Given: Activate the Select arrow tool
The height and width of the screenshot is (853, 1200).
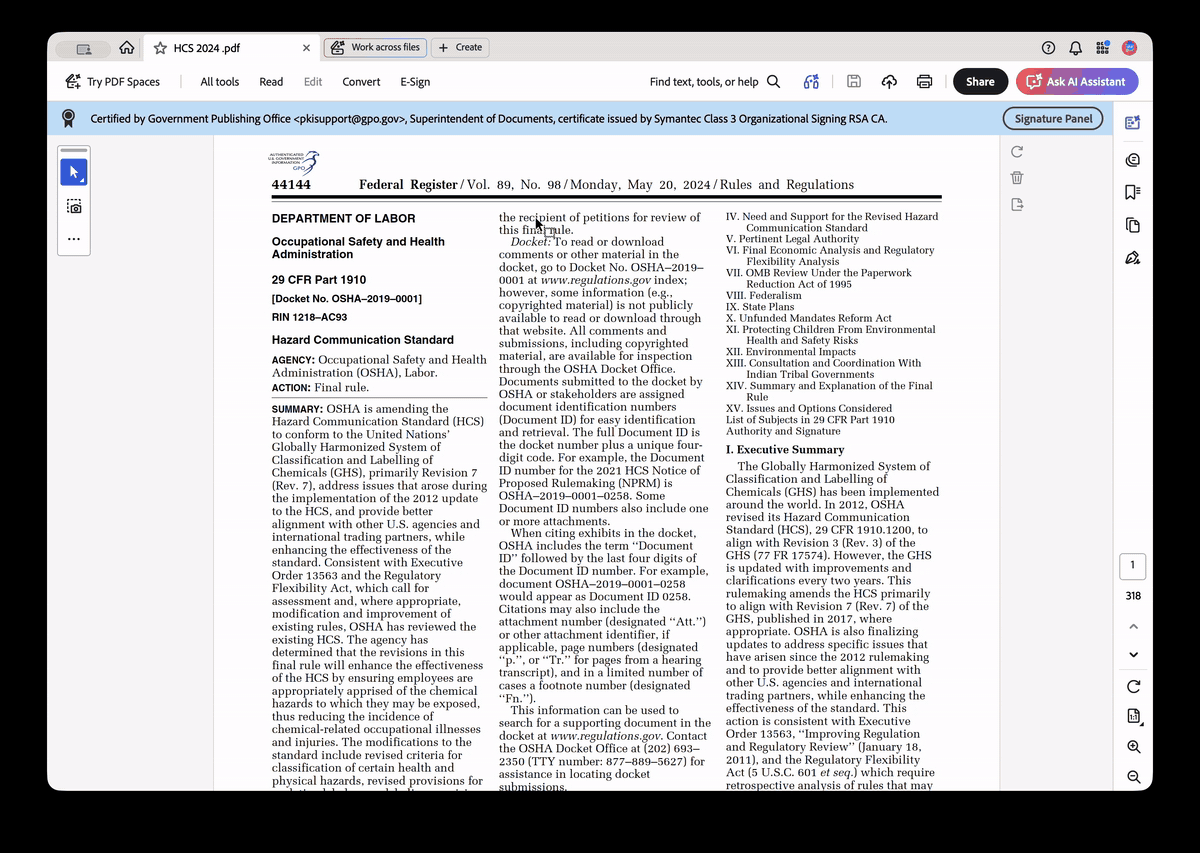Looking at the screenshot, I should [73, 172].
